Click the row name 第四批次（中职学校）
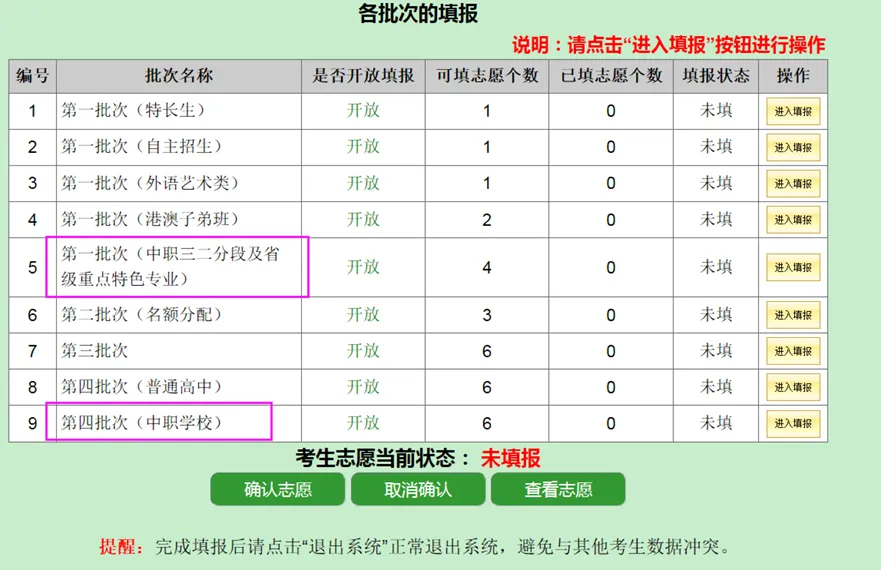This screenshot has width=881, height=570. click(142, 422)
